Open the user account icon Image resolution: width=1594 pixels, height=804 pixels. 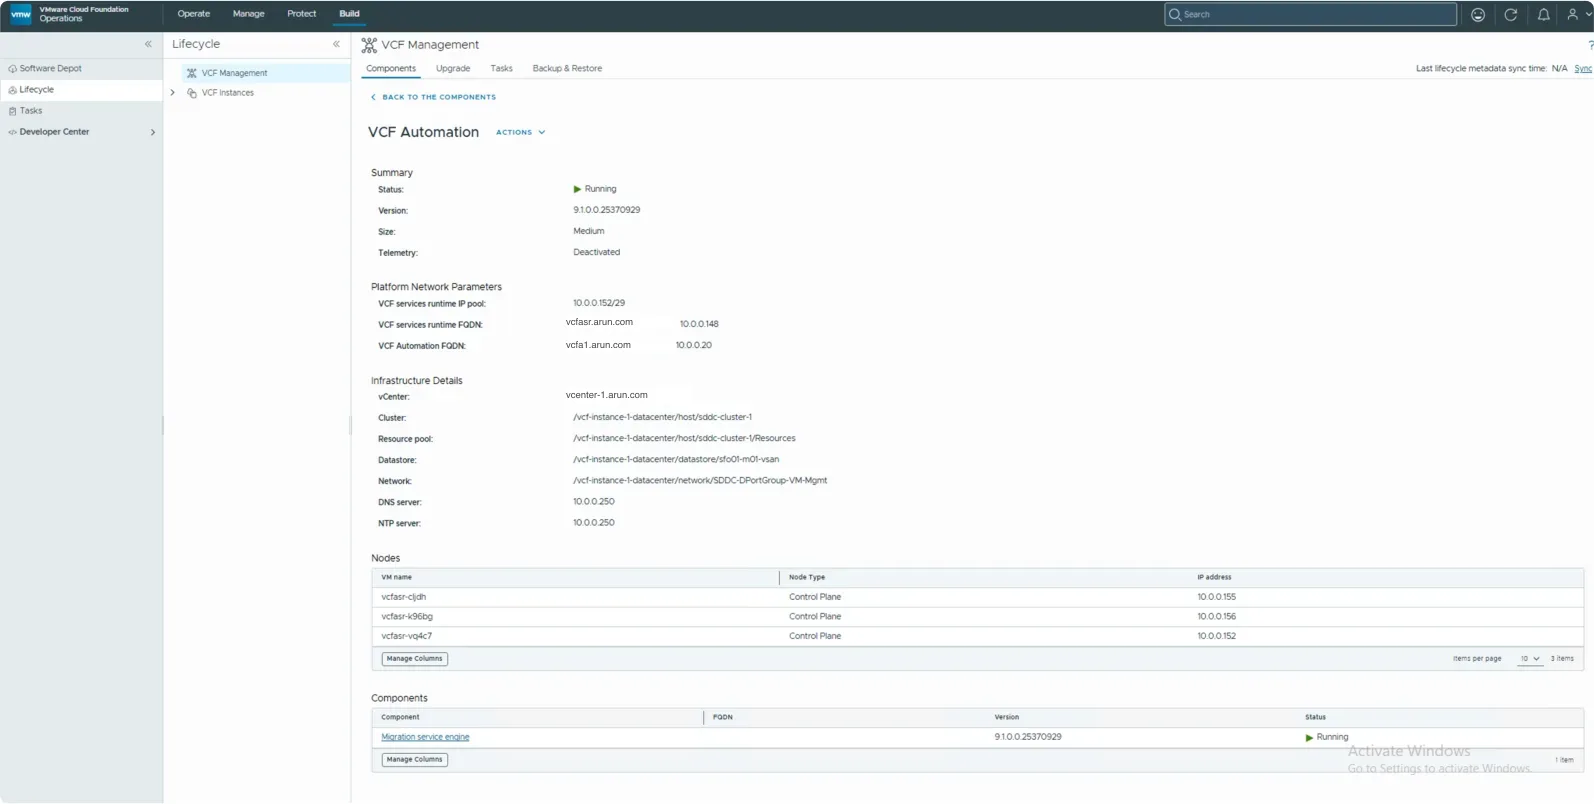tap(1572, 14)
